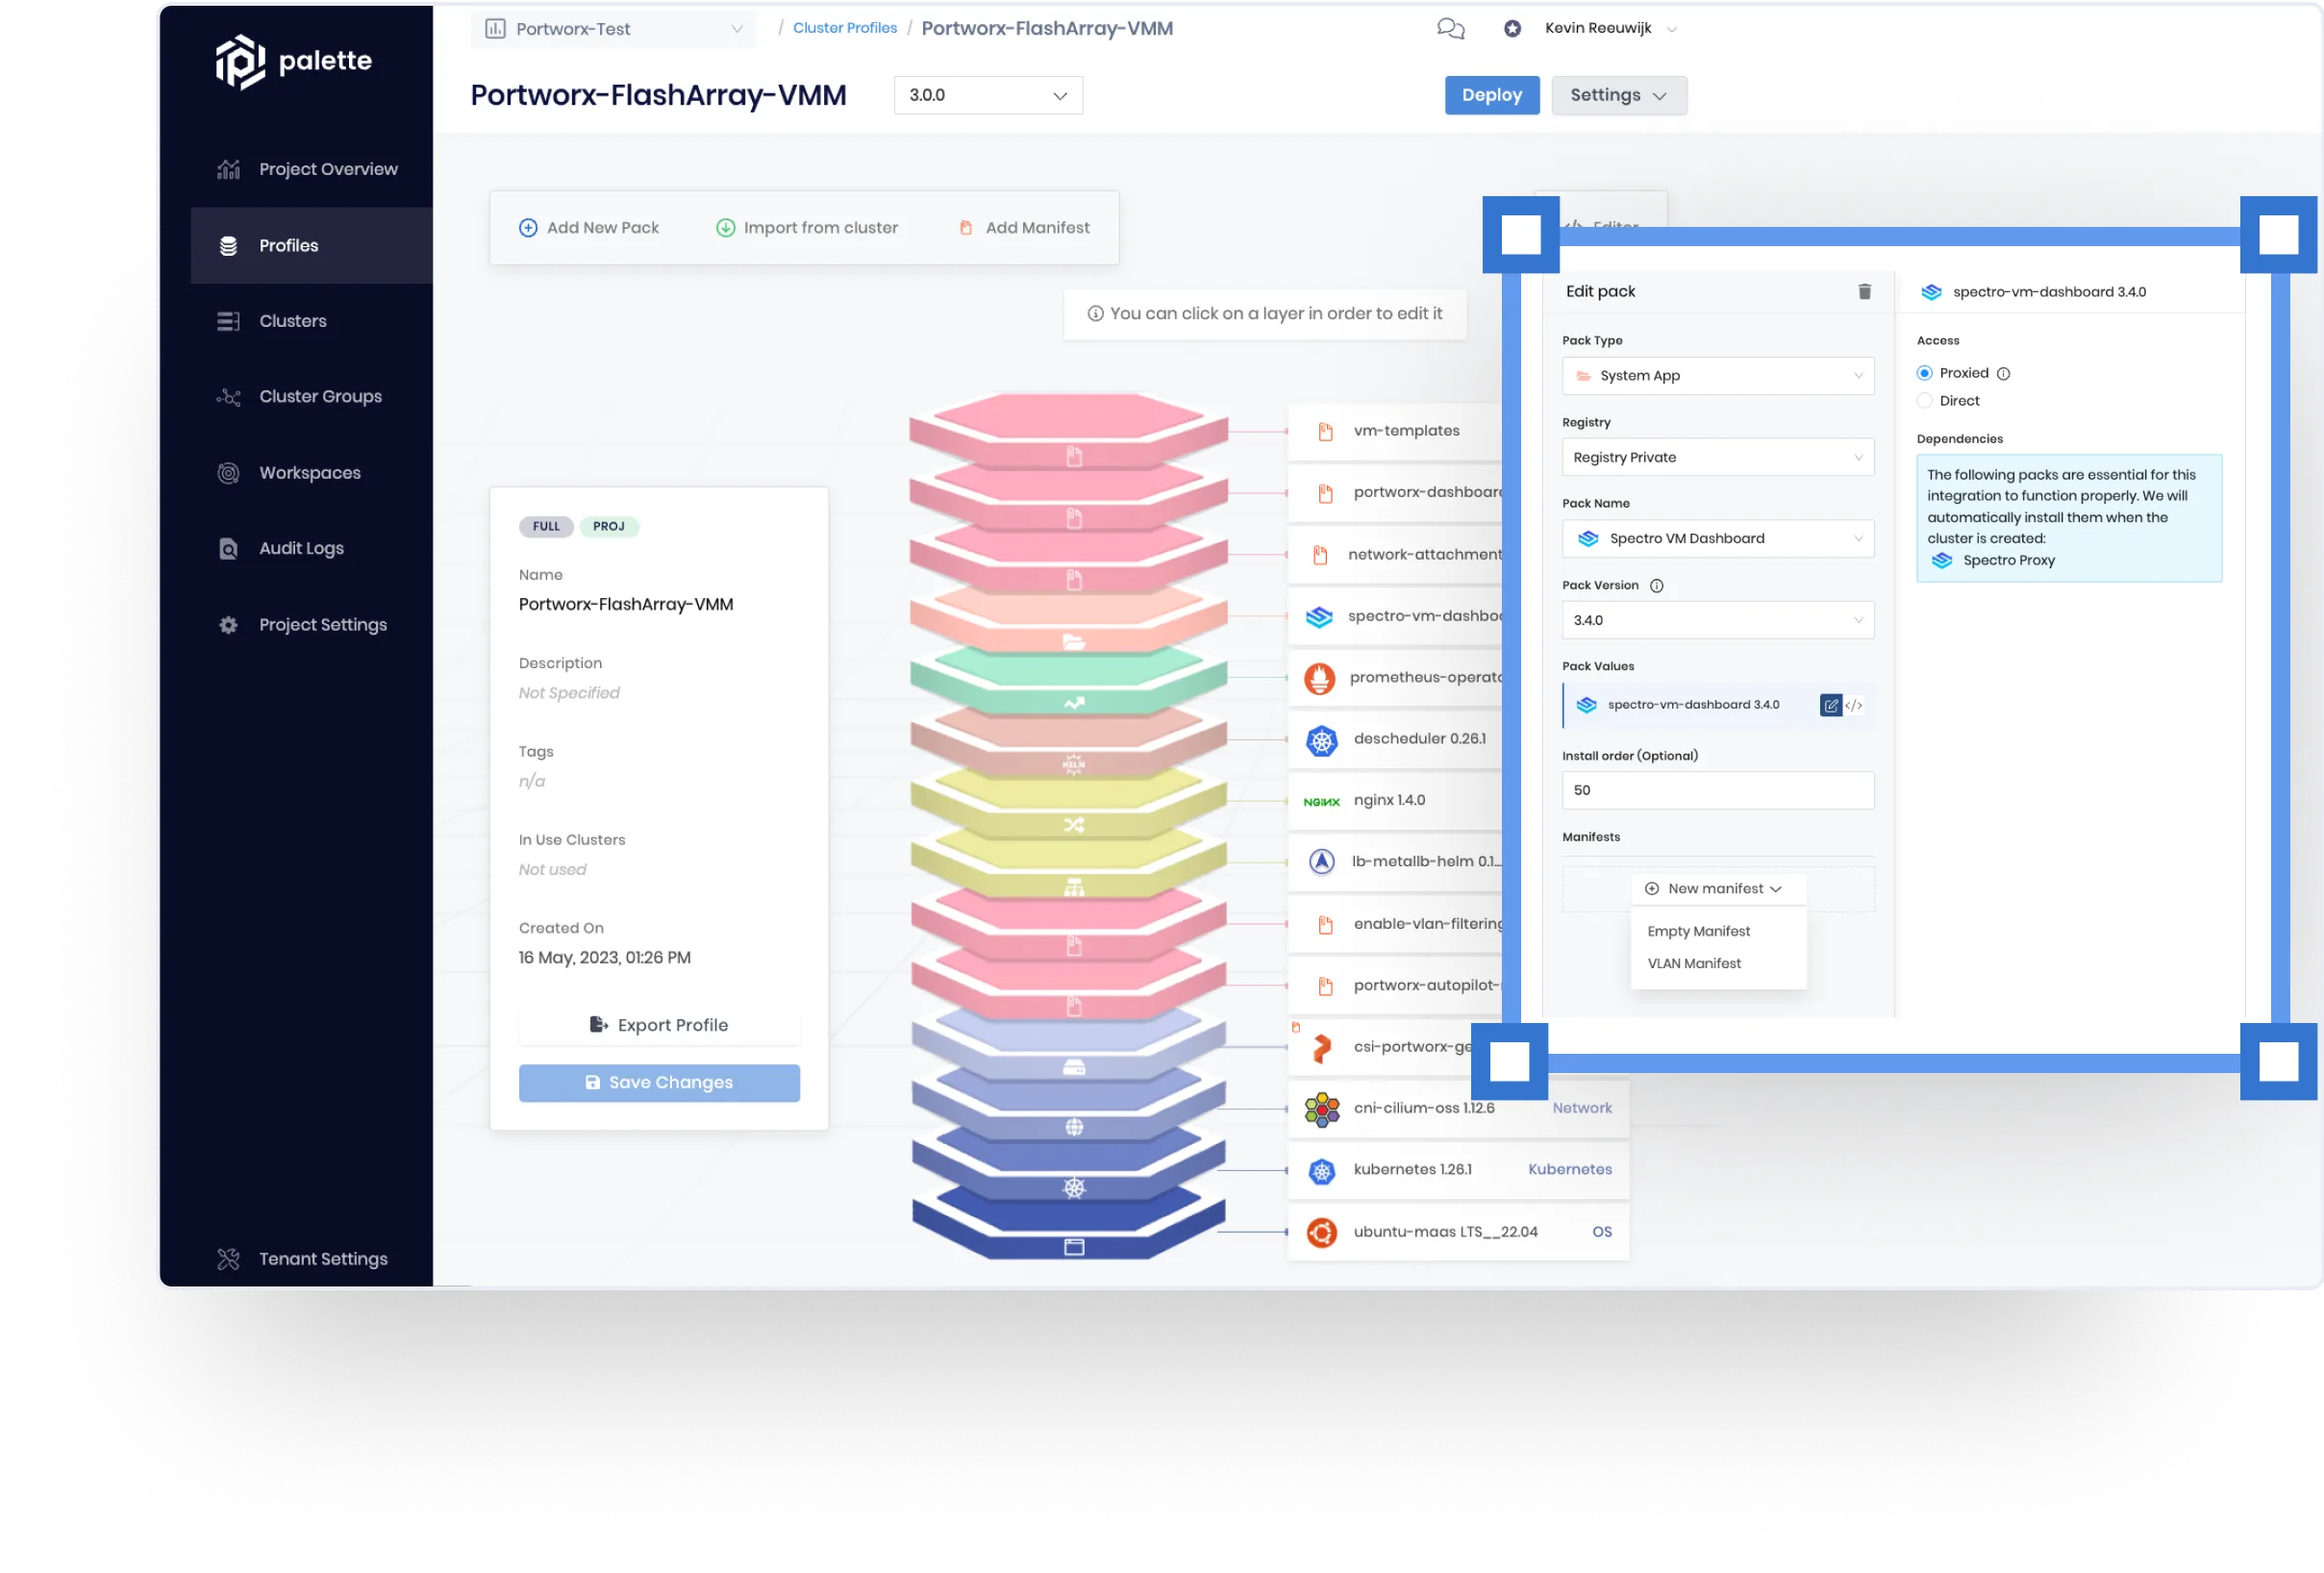Click the nginx 1.4.0 logo icon
This screenshot has width=2324, height=1573.
point(1322,801)
